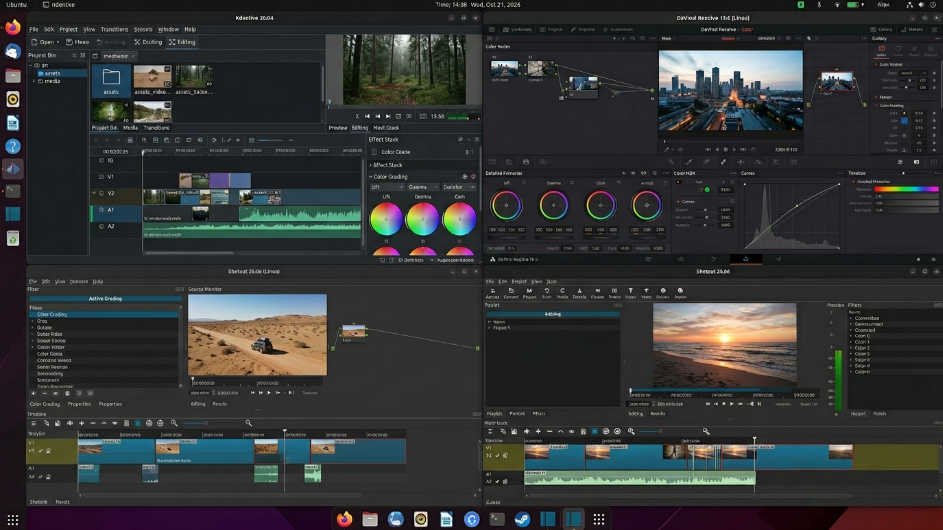Toggle the highlighted snap button in right Shotcut timeline
Image resolution: width=943 pixels, height=530 pixels.
pos(594,431)
